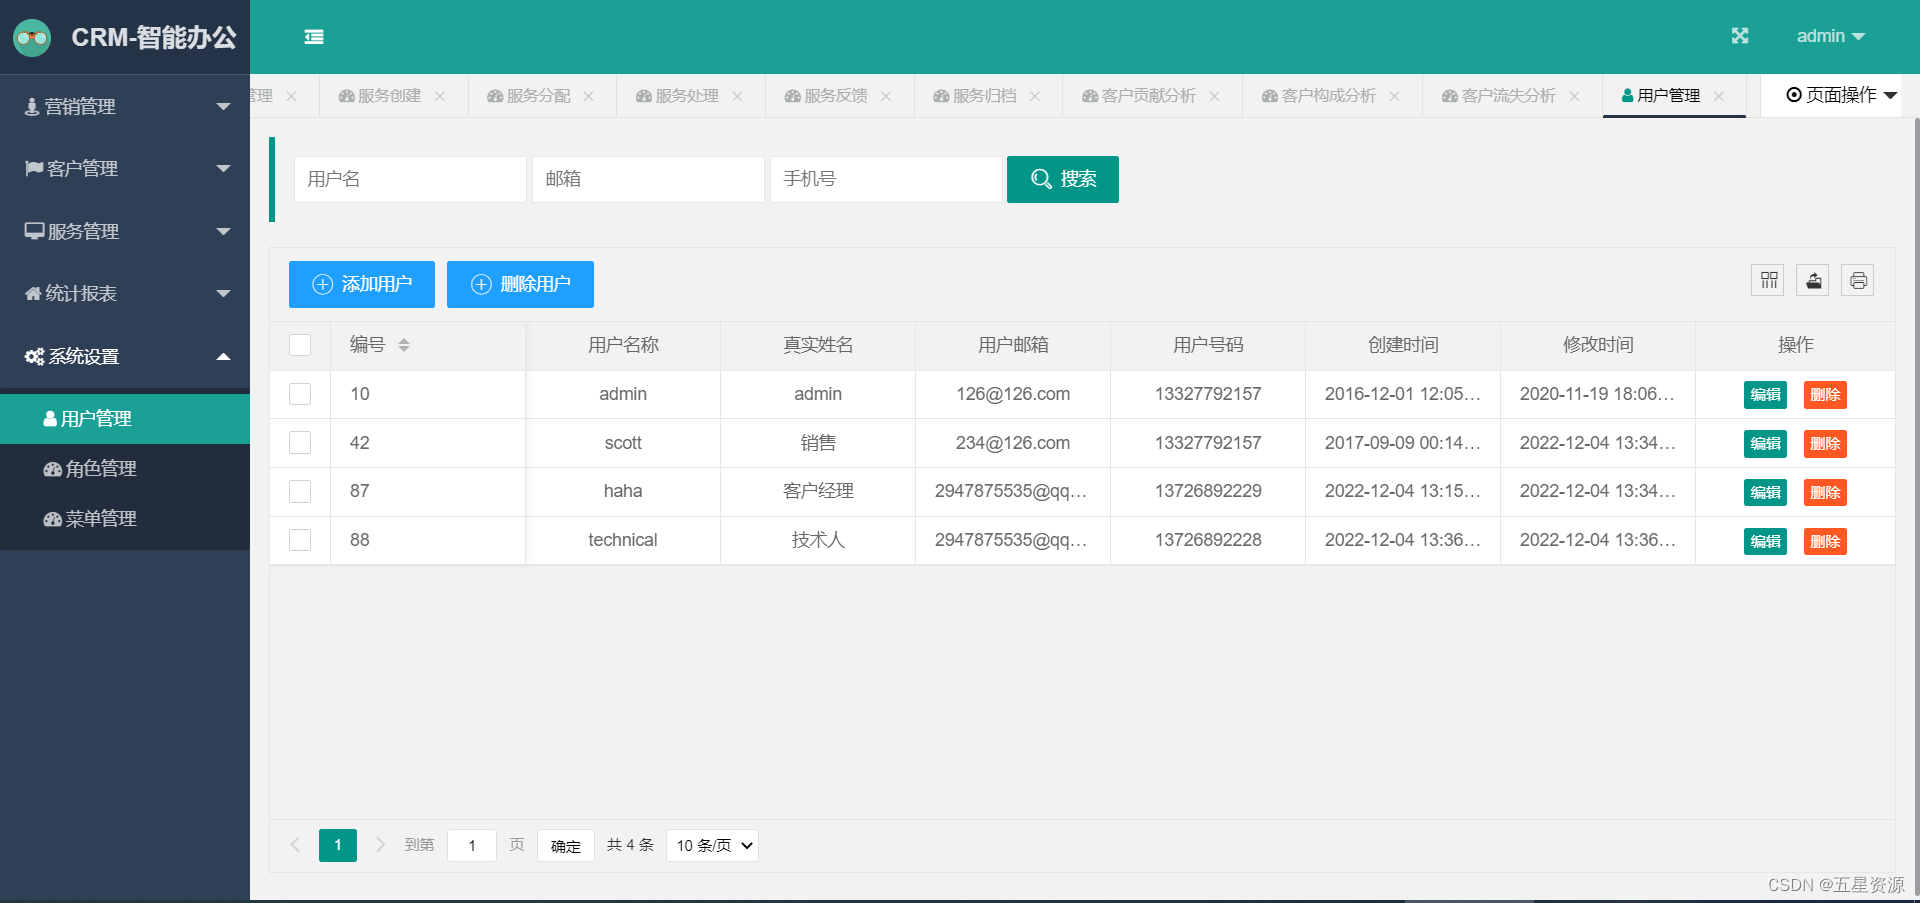The width and height of the screenshot is (1920, 903).
Task: Click the print icon above the table
Action: (1857, 280)
